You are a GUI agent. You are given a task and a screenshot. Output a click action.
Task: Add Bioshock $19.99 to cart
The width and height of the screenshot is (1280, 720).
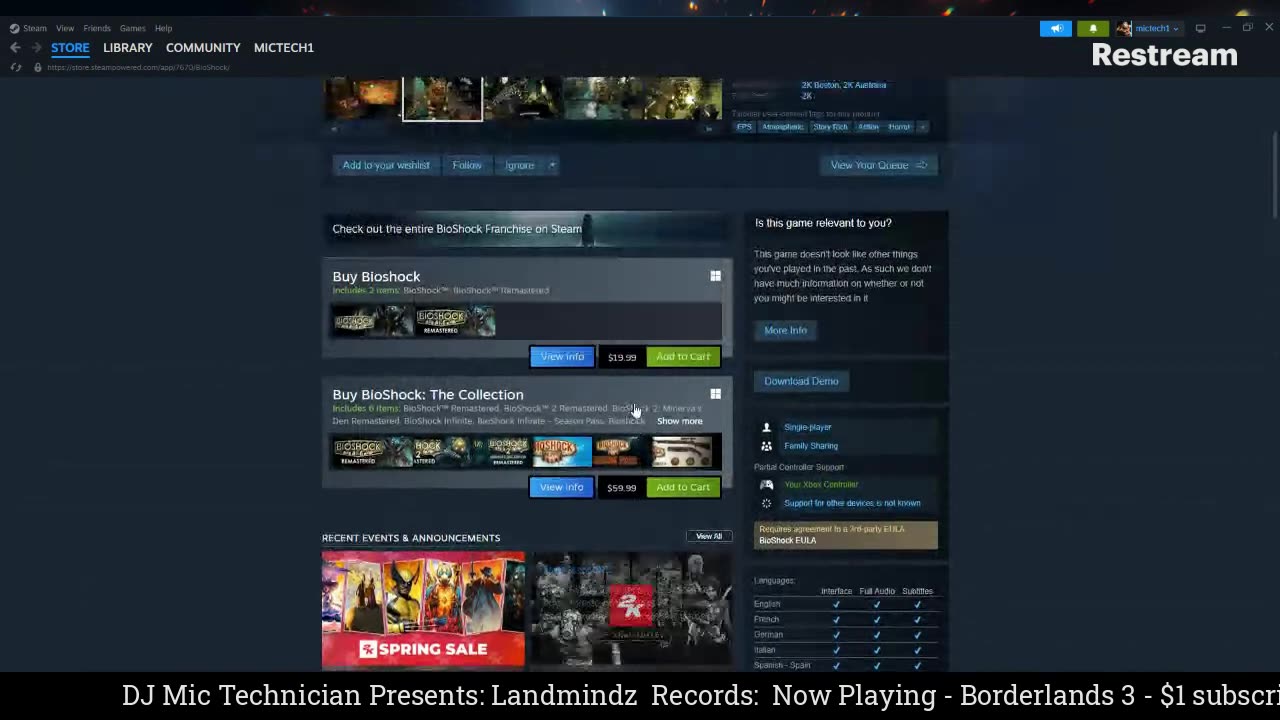(683, 357)
